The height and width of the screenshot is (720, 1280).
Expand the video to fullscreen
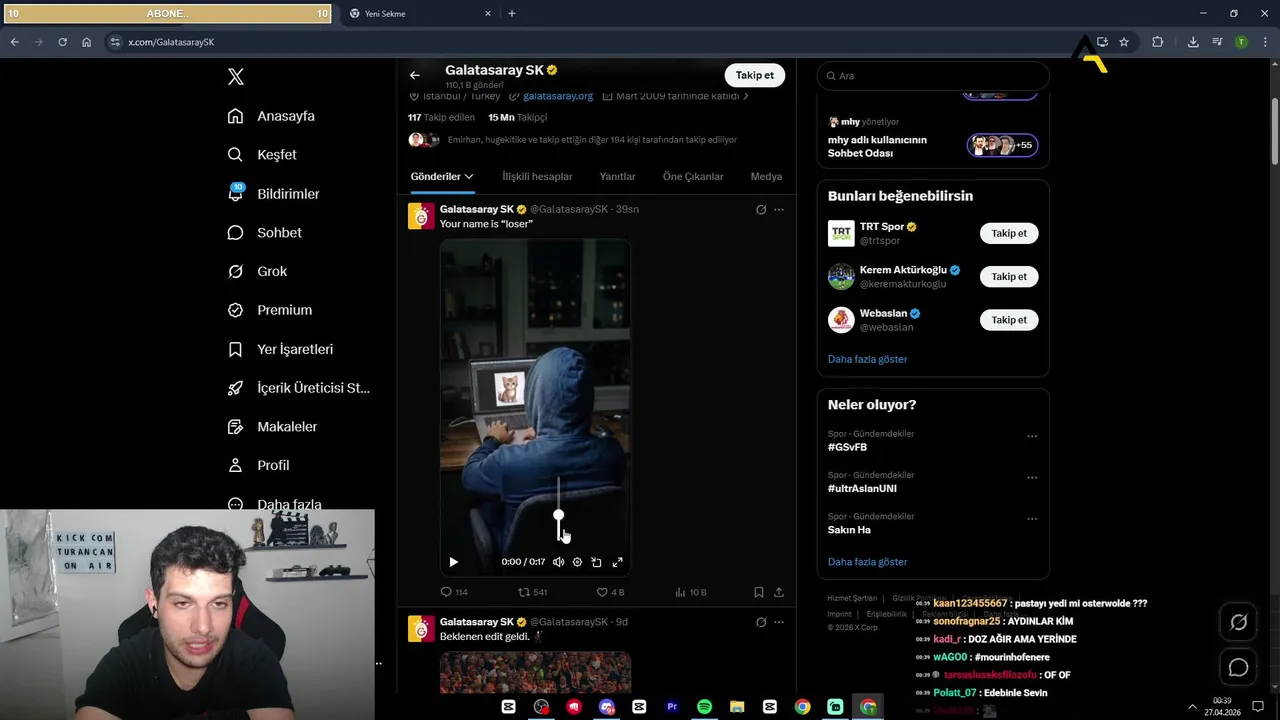click(617, 562)
